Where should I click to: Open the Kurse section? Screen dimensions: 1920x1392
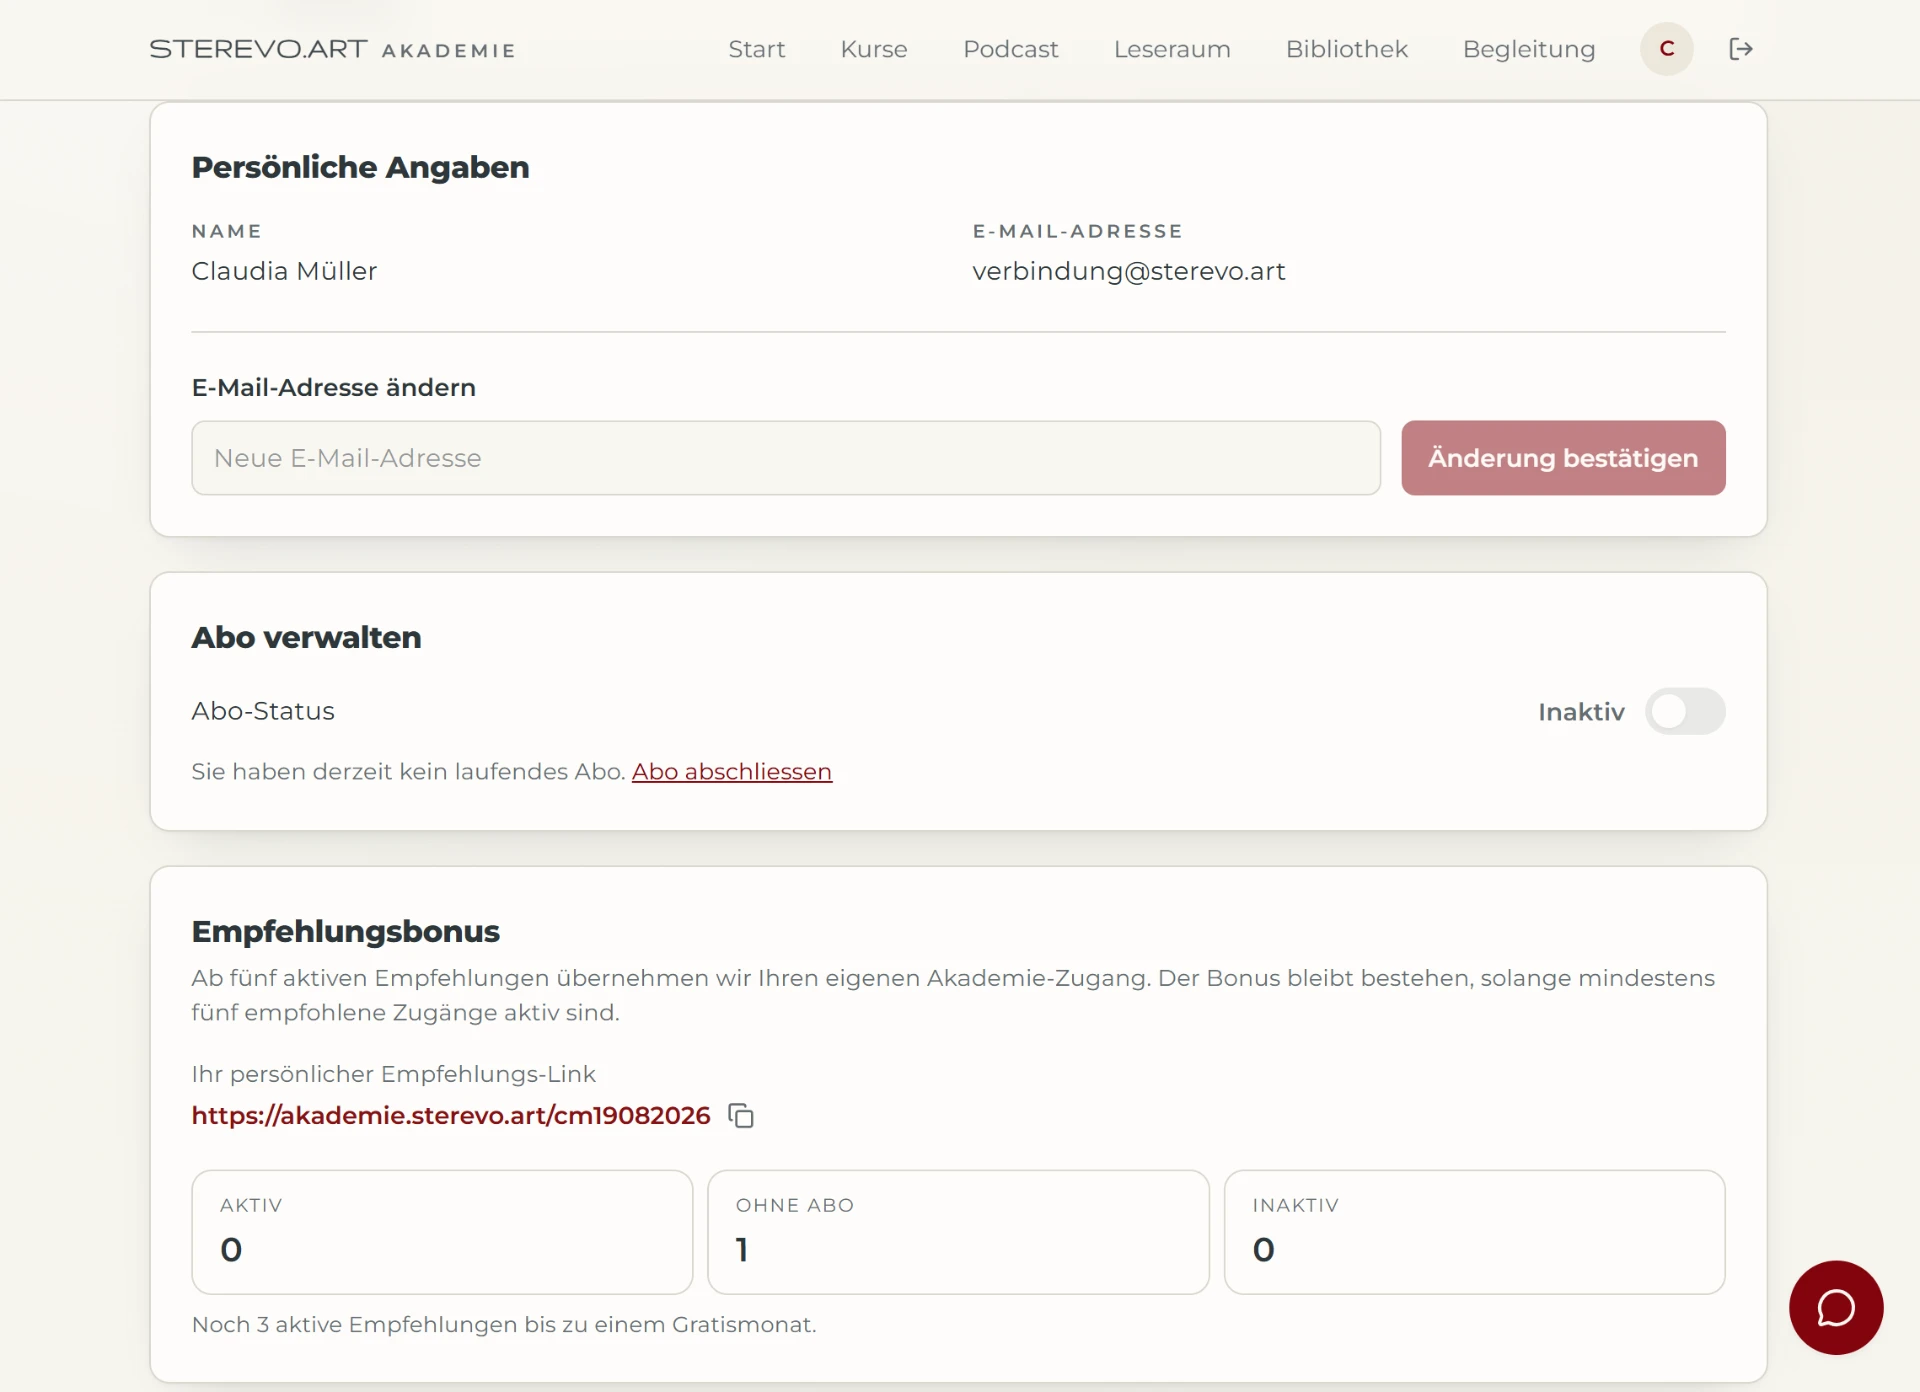(873, 49)
